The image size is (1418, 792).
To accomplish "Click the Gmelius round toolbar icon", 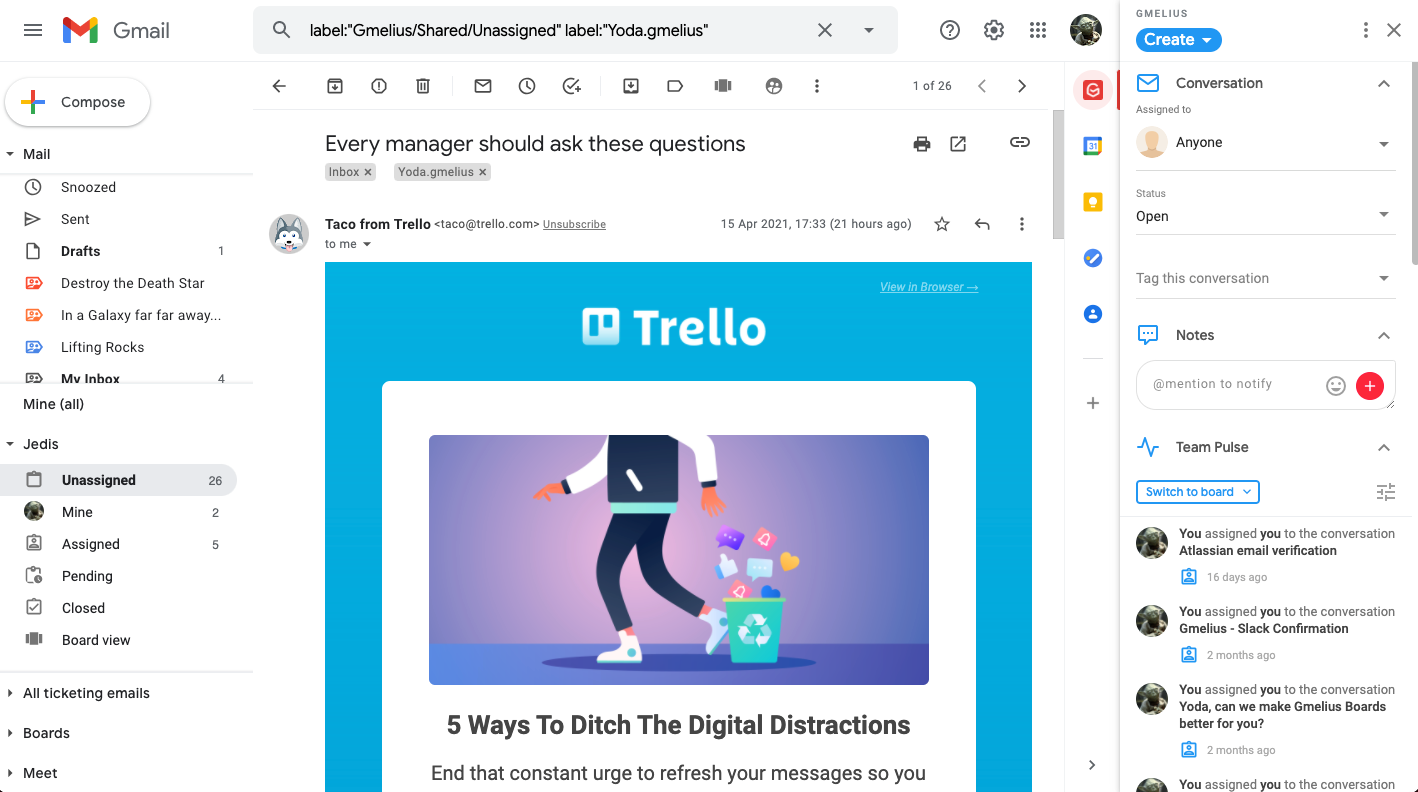I will (x=773, y=86).
